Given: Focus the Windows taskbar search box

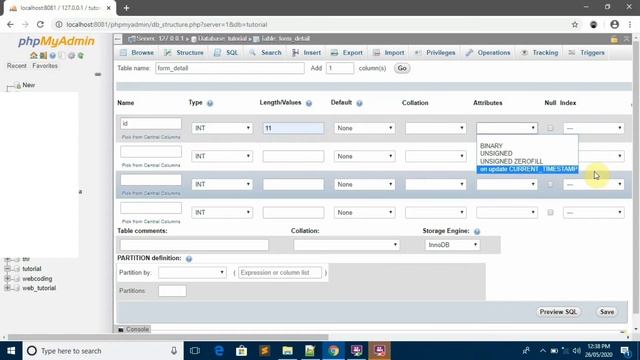Looking at the screenshot, I should click(102, 351).
